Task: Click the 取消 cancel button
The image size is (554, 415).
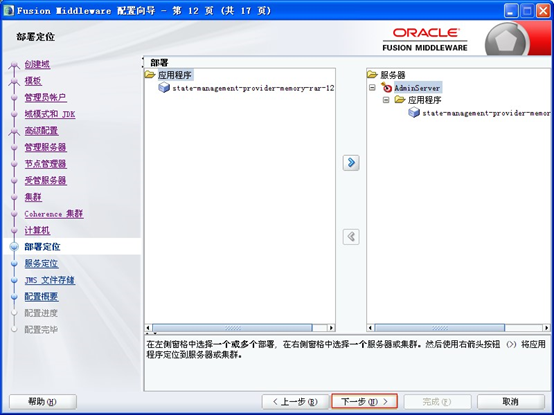Action: 511,402
